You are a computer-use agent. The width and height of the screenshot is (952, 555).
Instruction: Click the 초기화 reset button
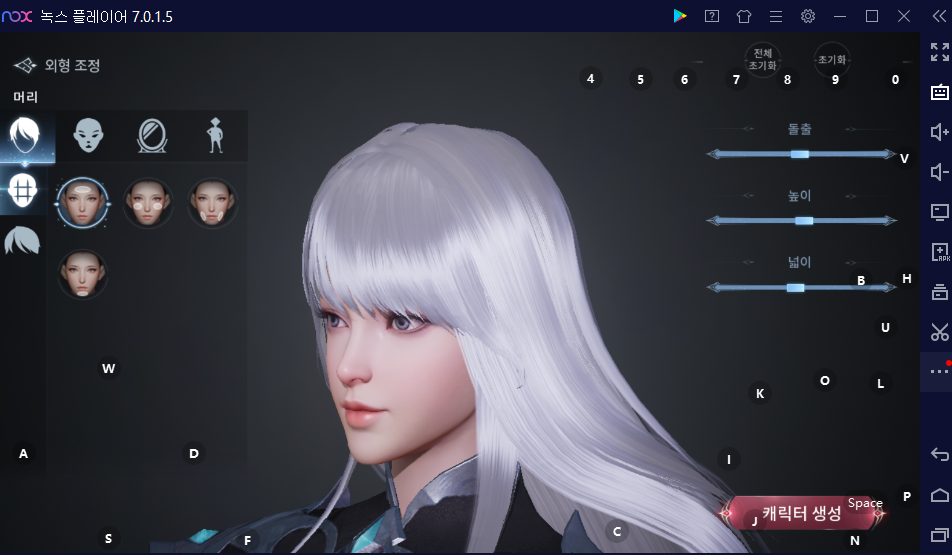coord(832,60)
